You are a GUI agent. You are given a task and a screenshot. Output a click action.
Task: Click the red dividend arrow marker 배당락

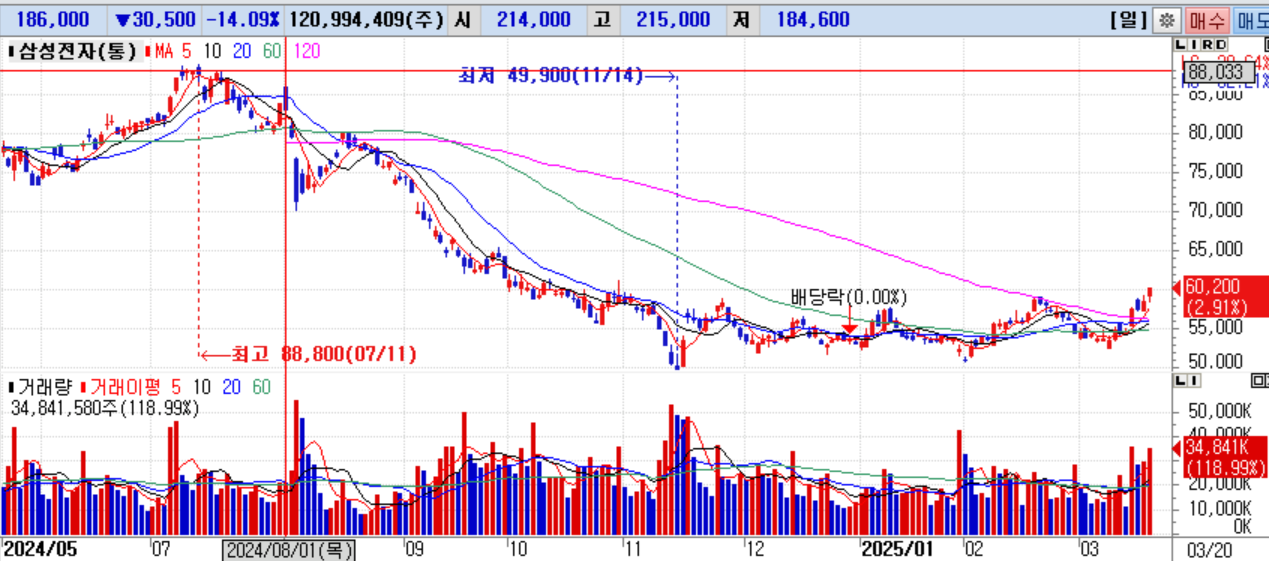[848, 327]
